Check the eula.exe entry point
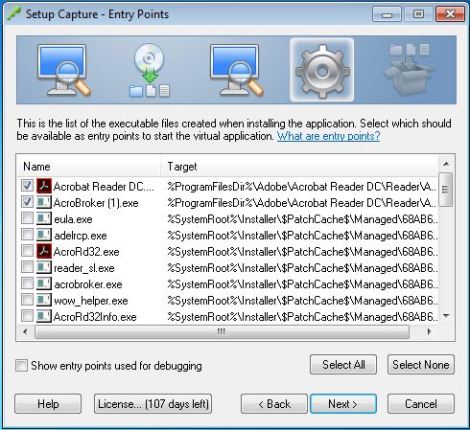The width and height of the screenshot is (470, 430). point(27,219)
